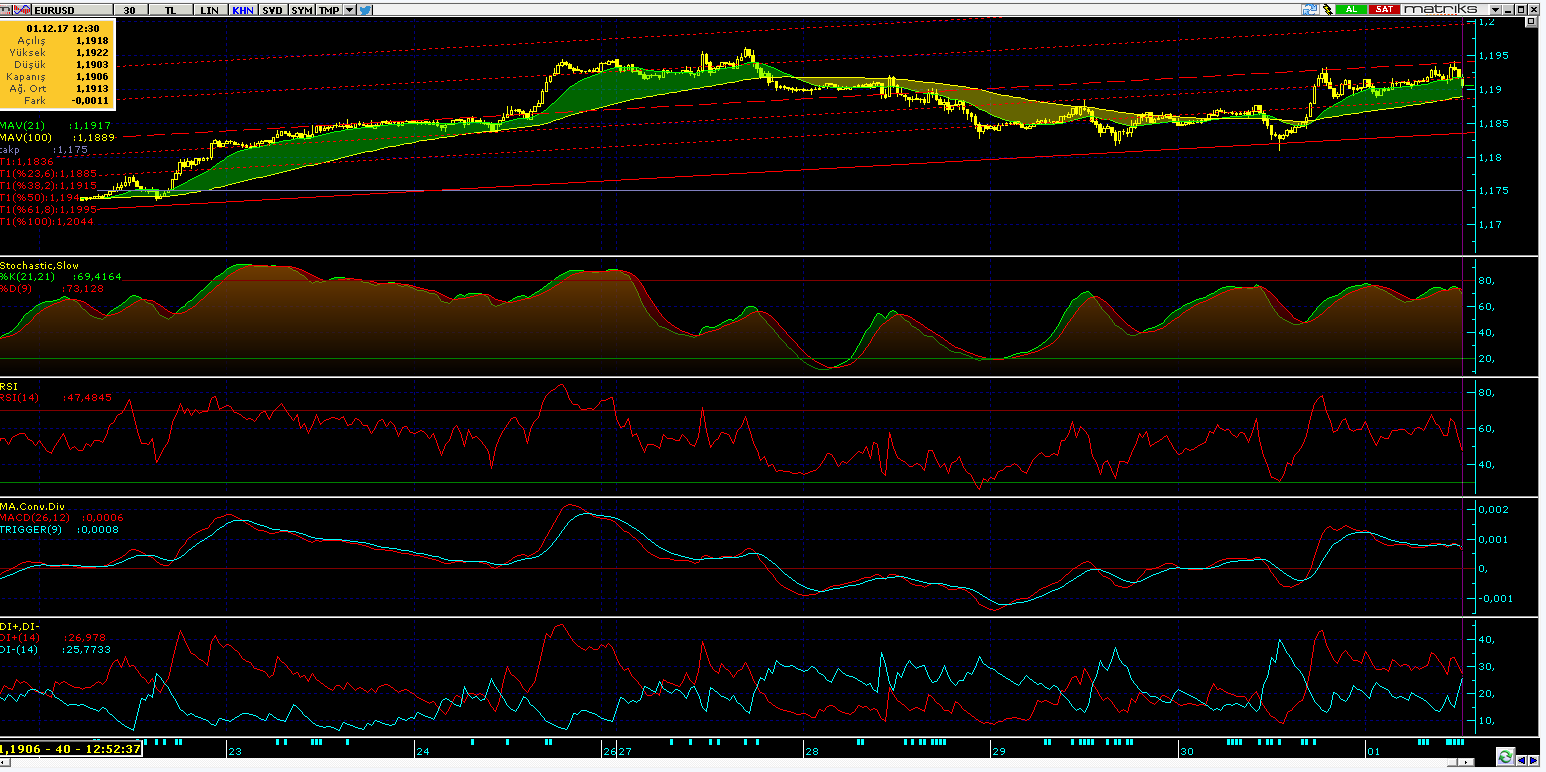Click the horizontal scrollbar right arrow
The image size is (1546, 772).
(x=1464, y=762)
